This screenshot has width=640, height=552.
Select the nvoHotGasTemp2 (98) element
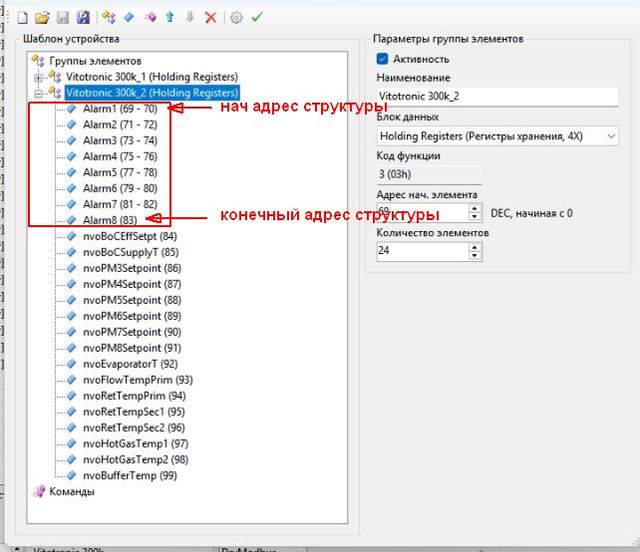(136, 459)
